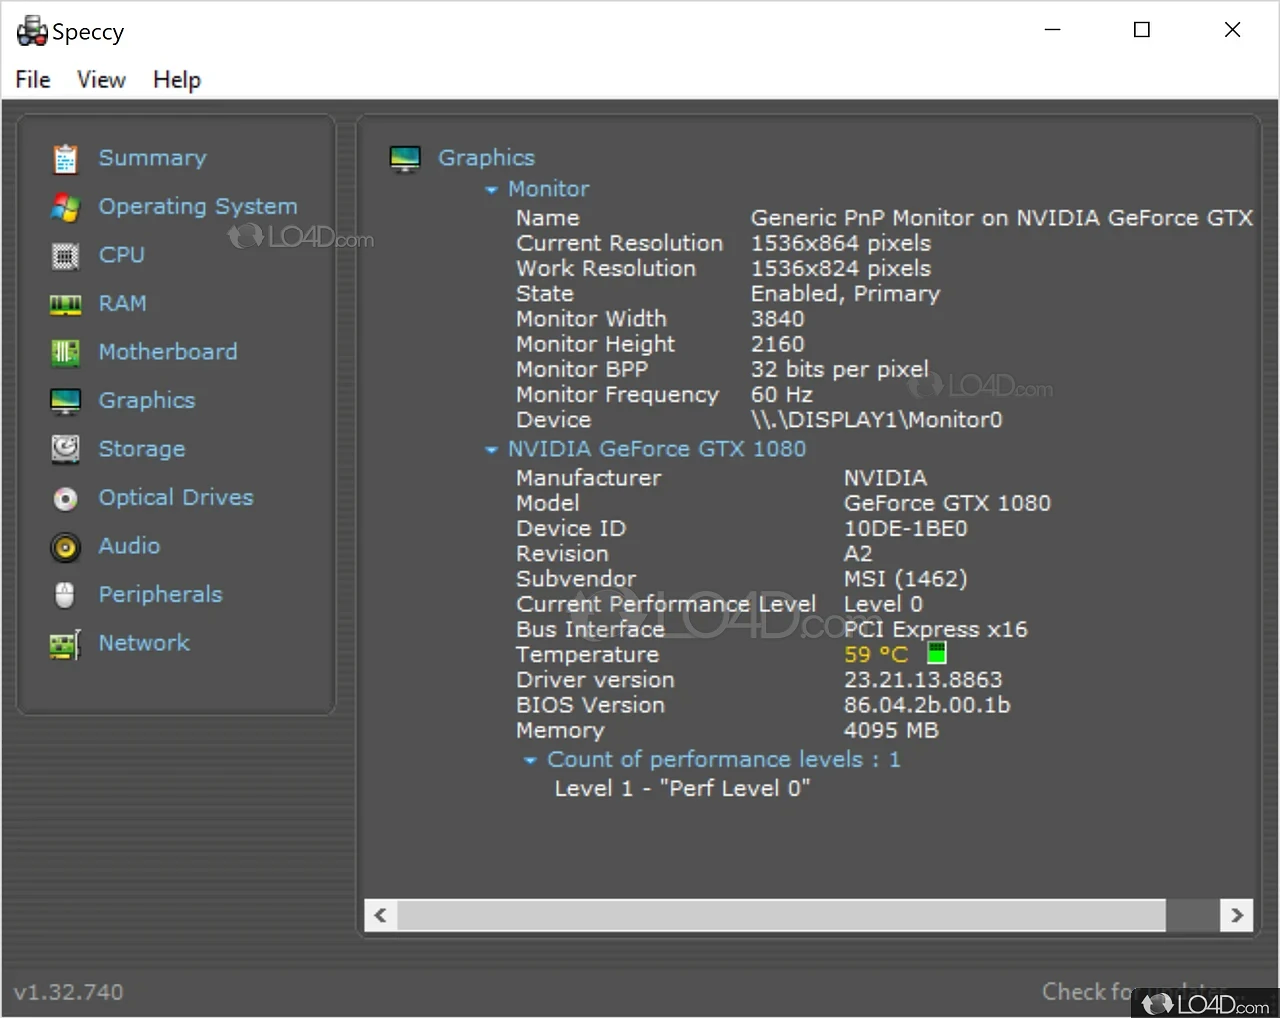This screenshot has width=1280, height=1018.
Task: Click the 32 bits per pixel value
Action: click(840, 369)
